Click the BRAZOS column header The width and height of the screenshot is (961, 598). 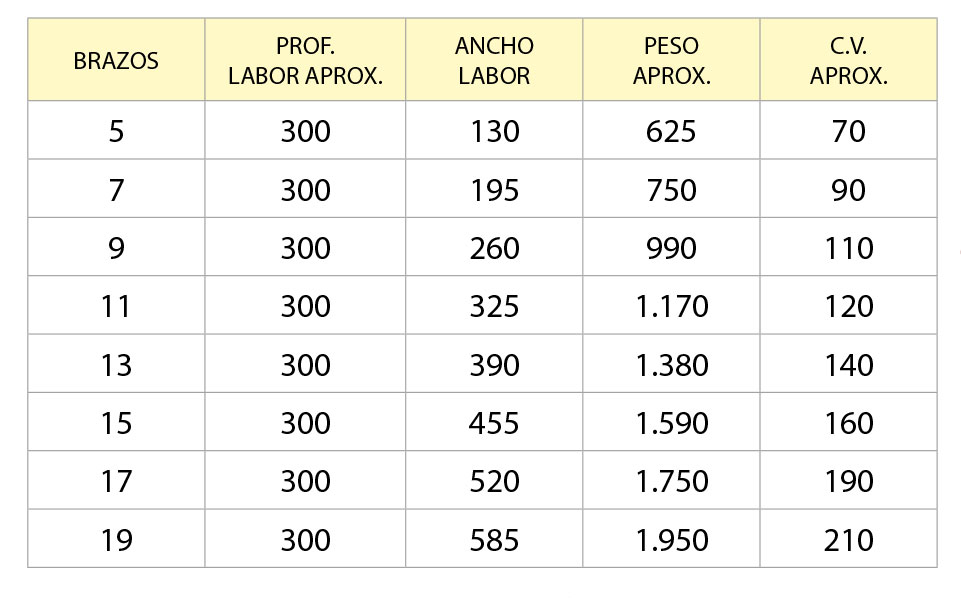(116, 61)
